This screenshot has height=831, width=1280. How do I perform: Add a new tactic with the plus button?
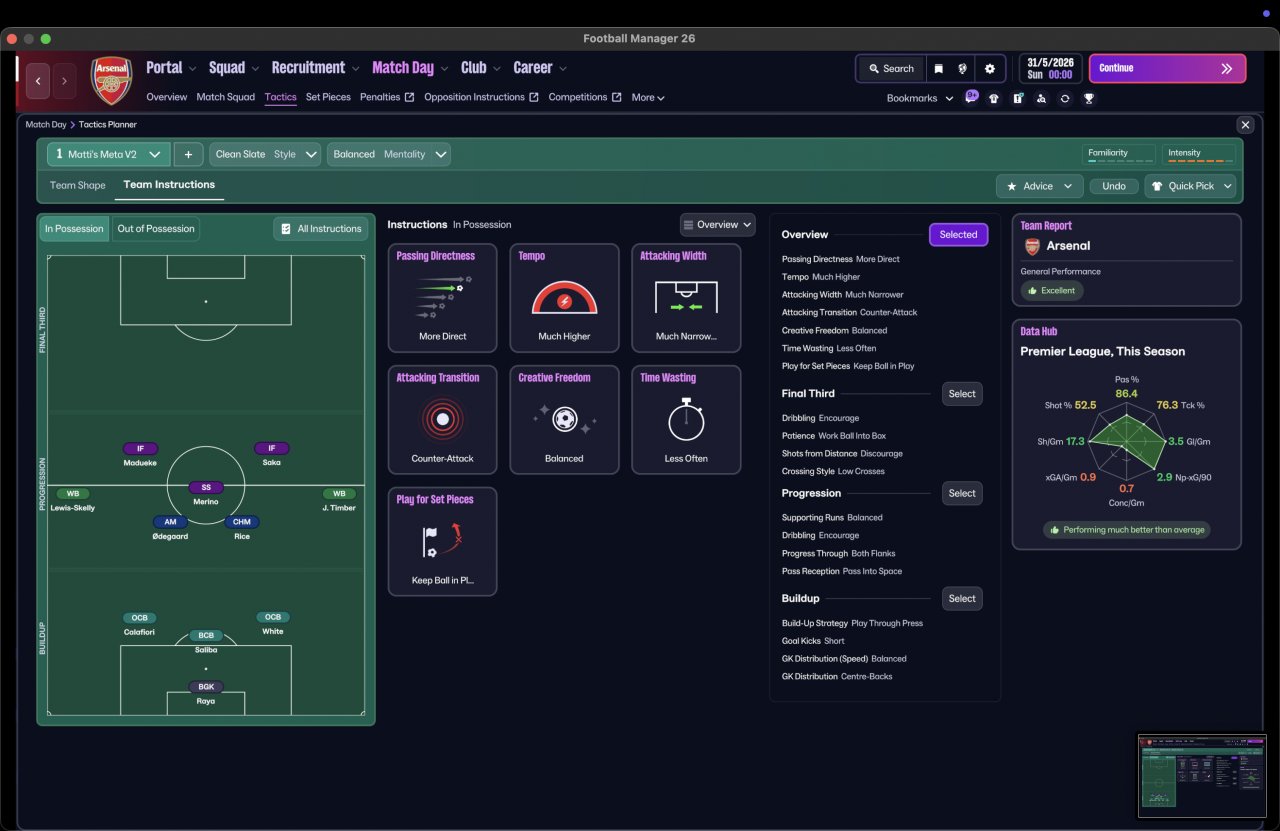tap(188, 154)
